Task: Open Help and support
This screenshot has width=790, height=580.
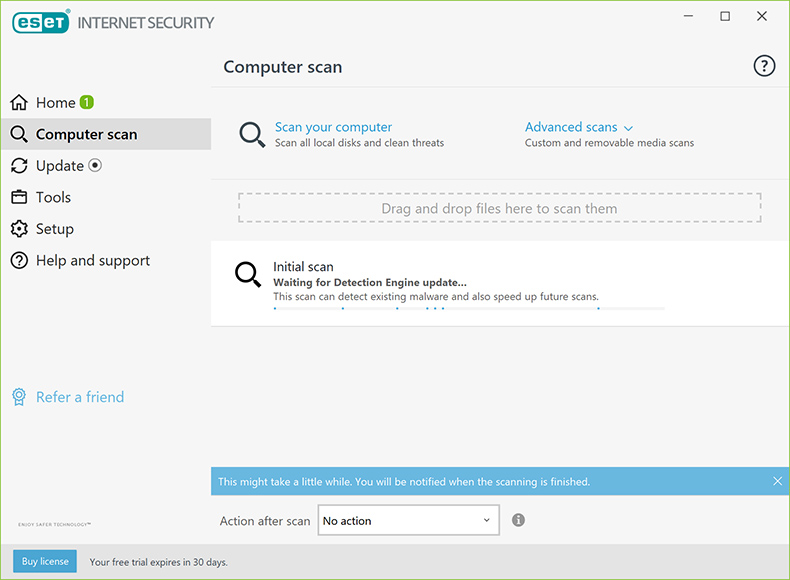Action: pos(106,261)
